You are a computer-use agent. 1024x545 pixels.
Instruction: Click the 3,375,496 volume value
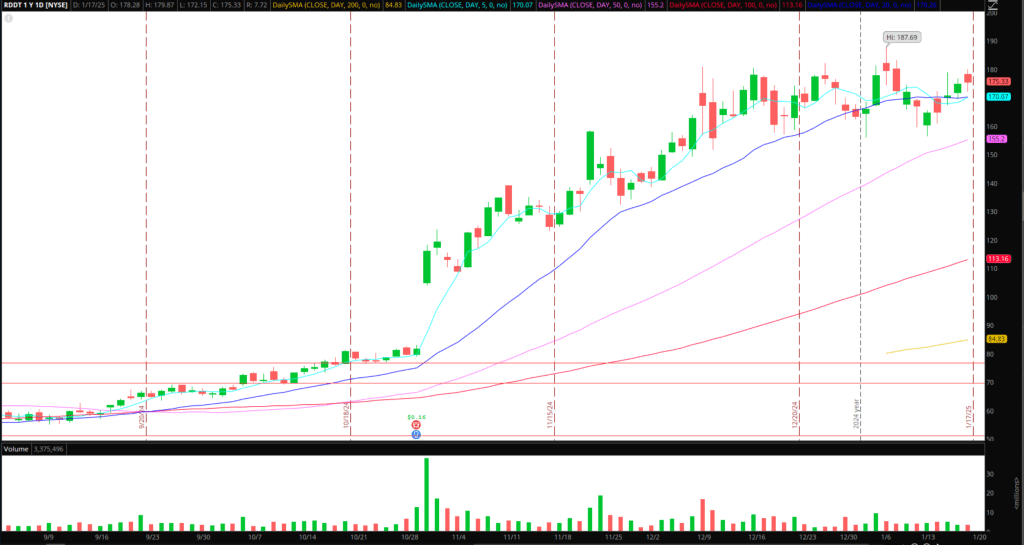(x=48, y=449)
